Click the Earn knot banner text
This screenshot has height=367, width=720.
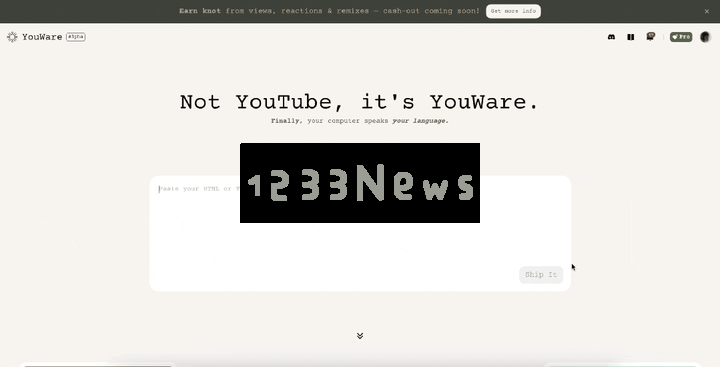pos(329,11)
